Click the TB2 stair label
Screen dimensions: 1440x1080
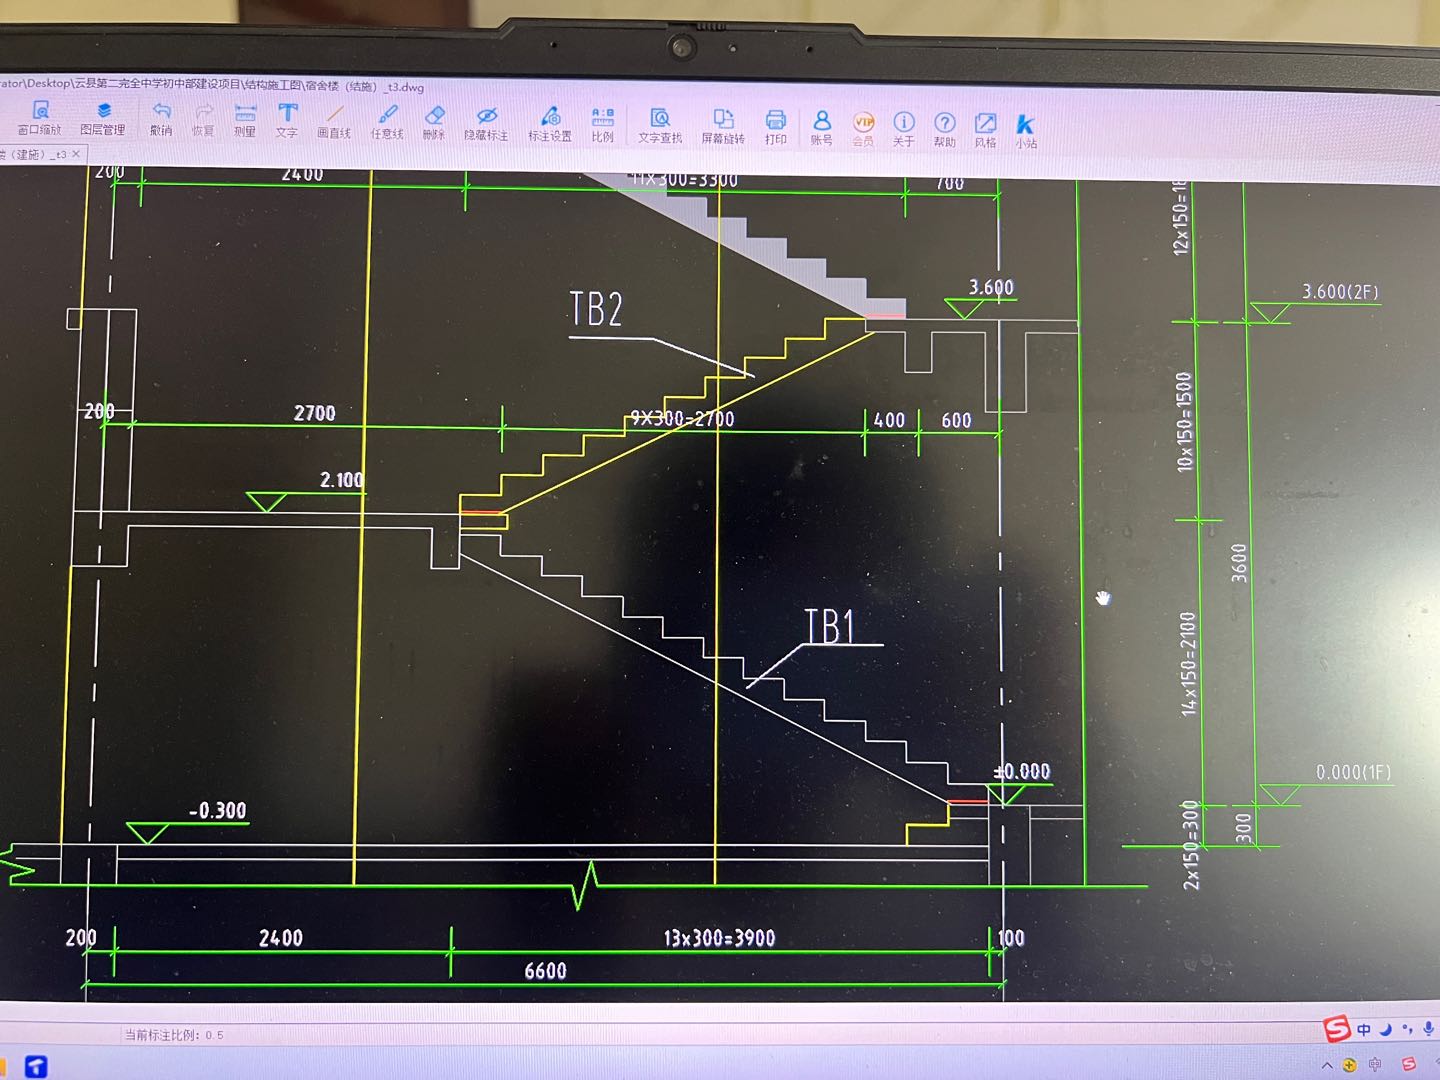[596, 309]
